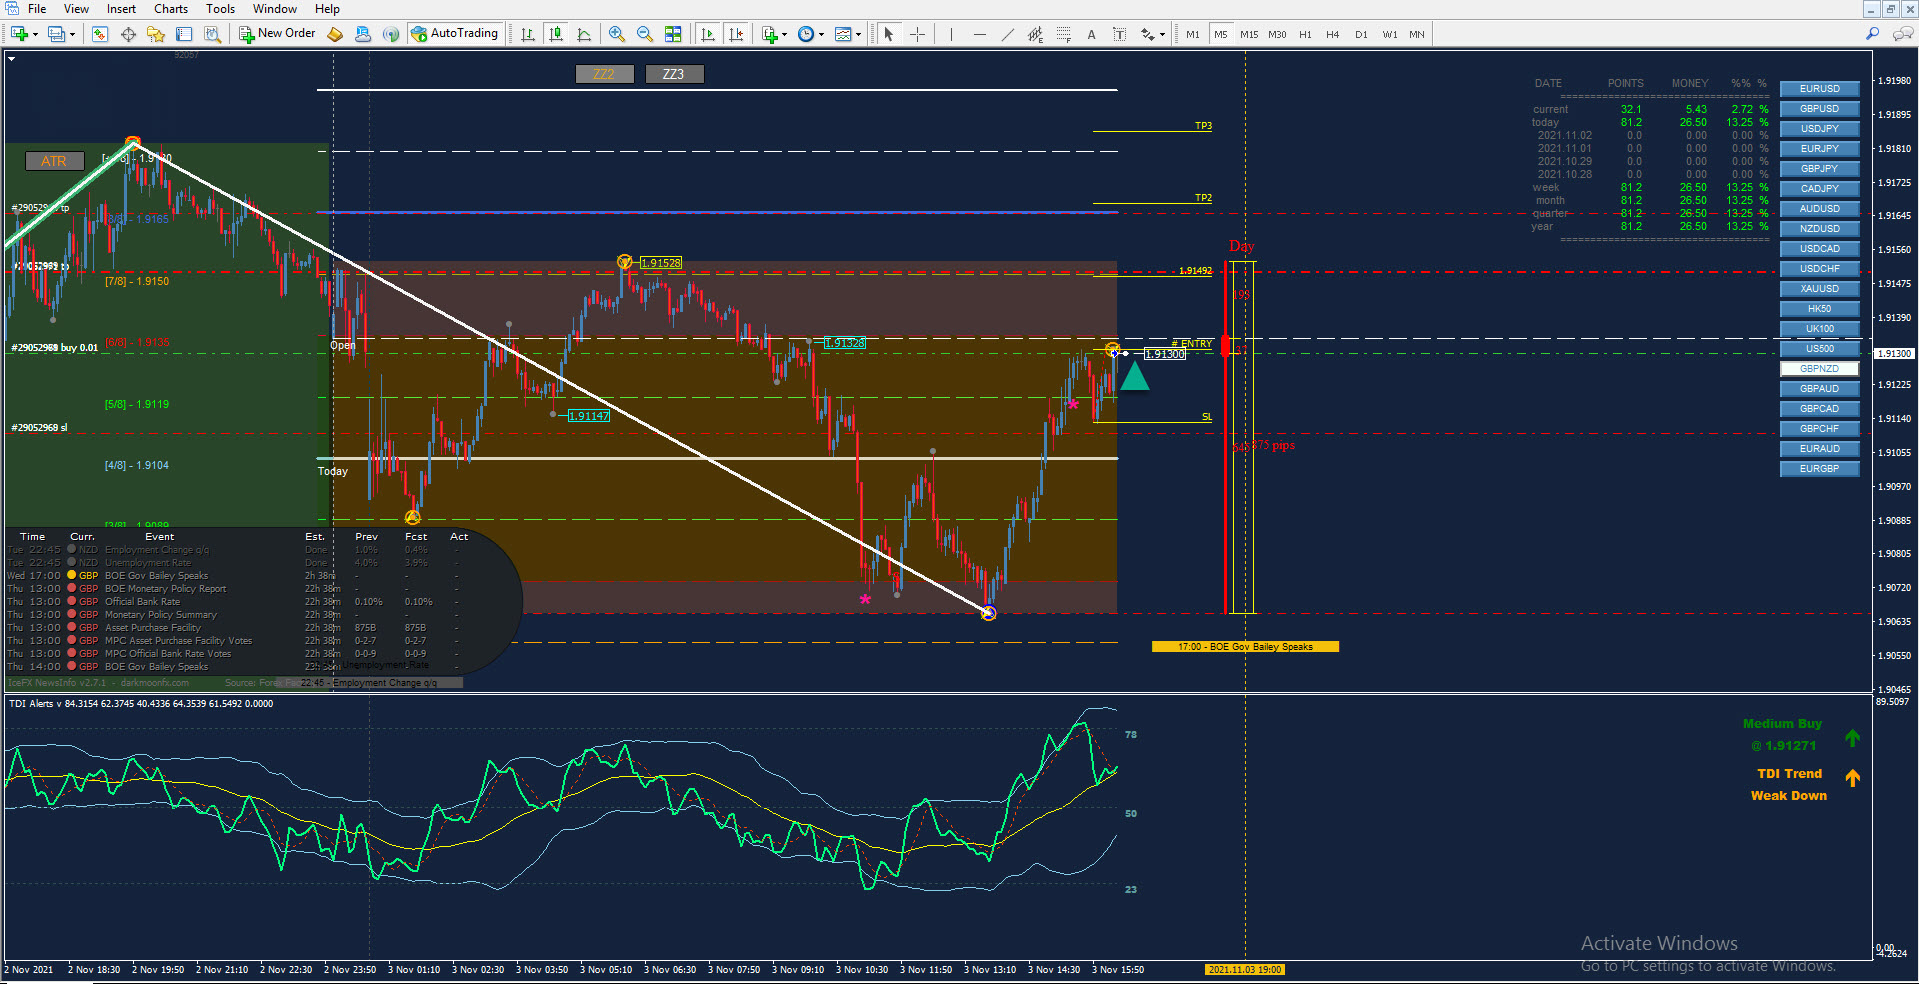
Task: Open the File menu
Action: (37, 9)
